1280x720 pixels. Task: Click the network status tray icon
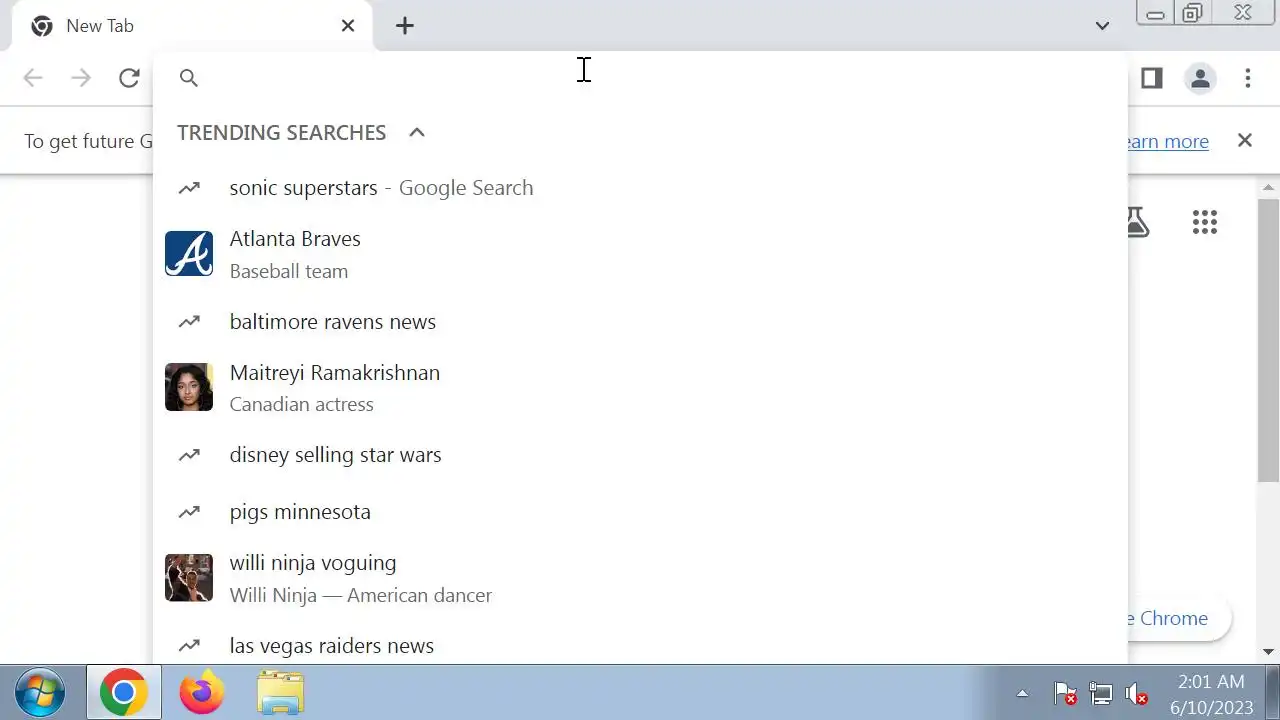[x=1101, y=693]
